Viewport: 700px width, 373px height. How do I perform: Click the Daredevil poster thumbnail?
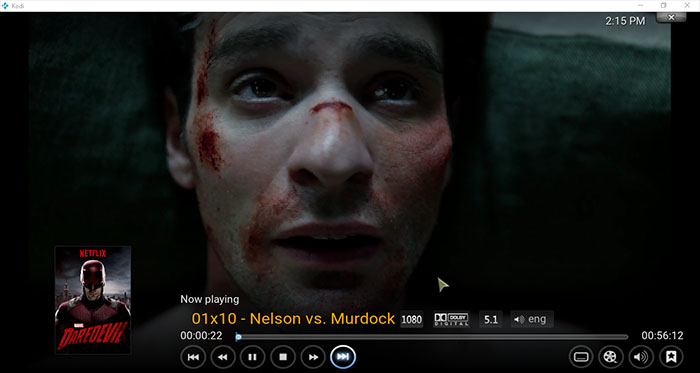coord(93,300)
